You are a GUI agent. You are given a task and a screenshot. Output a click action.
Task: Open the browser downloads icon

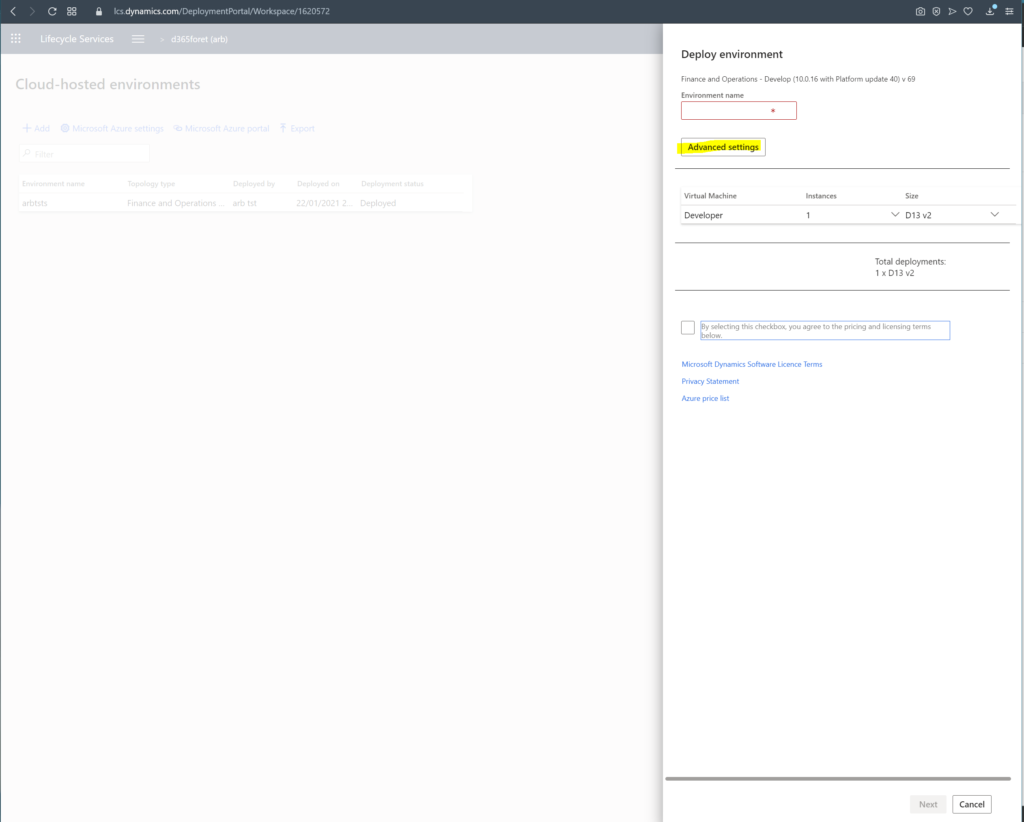pos(990,11)
